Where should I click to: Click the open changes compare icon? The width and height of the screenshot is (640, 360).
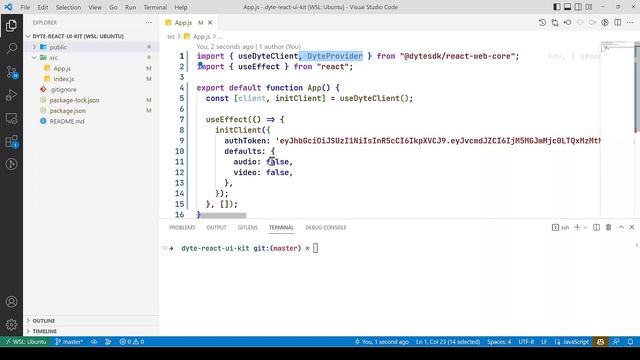tap(555, 23)
